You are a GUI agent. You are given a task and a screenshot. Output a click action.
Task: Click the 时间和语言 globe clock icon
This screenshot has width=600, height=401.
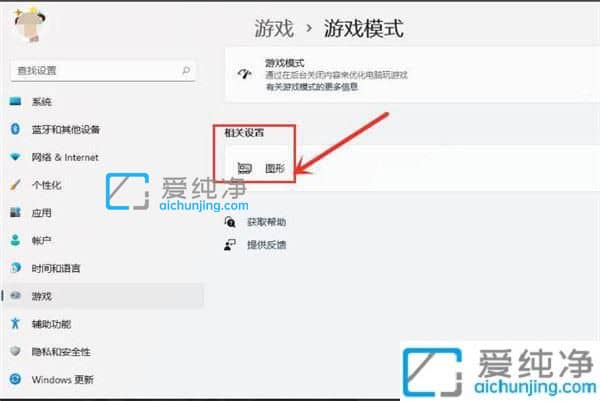coord(15,268)
